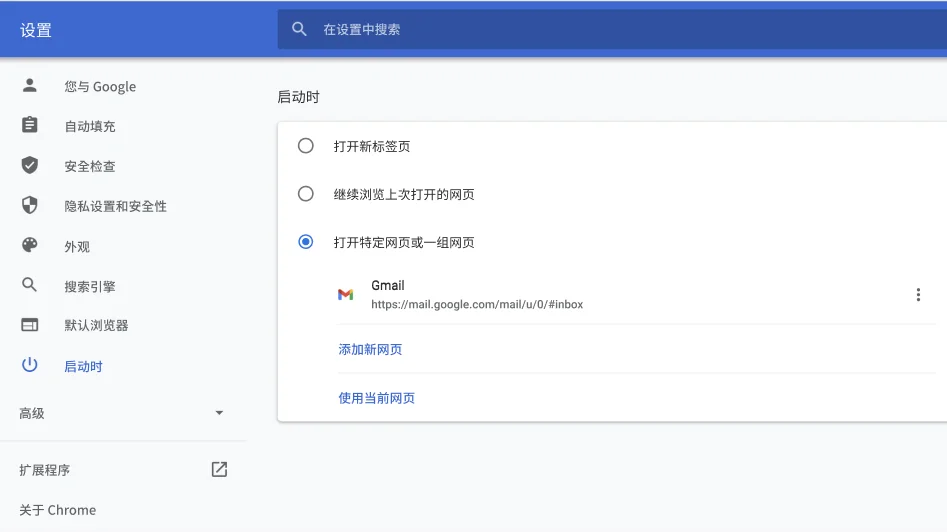Click the clipboard icon for 自动填充
Viewport: 947px width, 532px height.
tap(30, 126)
